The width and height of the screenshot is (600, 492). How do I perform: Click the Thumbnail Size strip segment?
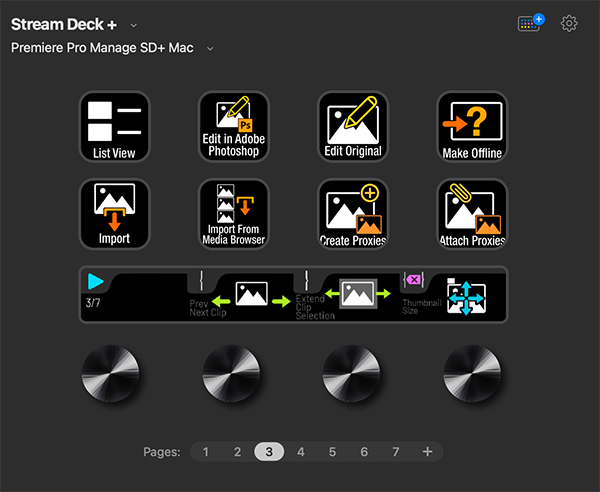pos(453,295)
